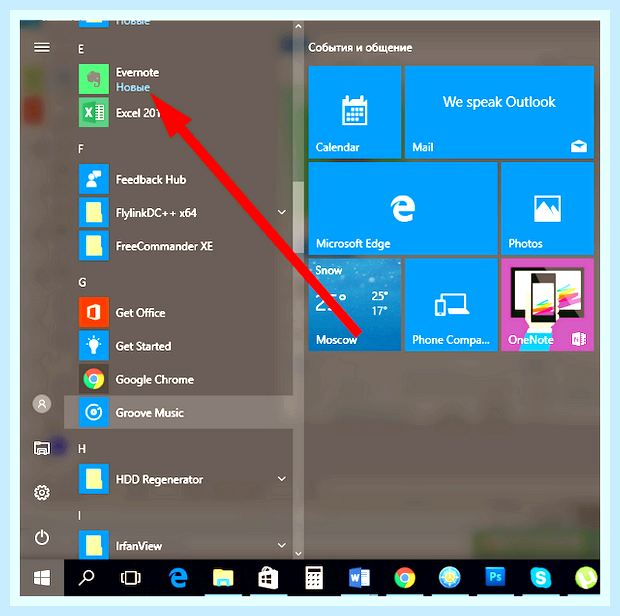
Task: Open the Calendar tile
Action: click(x=355, y=112)
